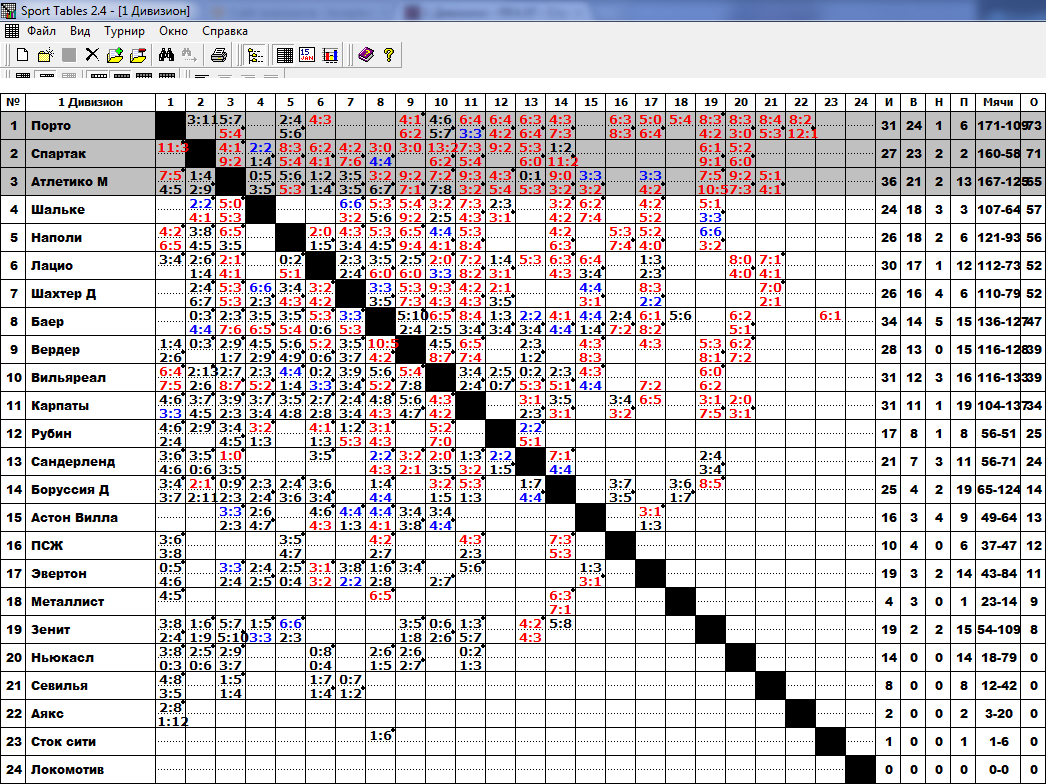This screenshot has width=1046, height=784.
Task: Open the Турнир menu
Action: click(x=124, y=31)
